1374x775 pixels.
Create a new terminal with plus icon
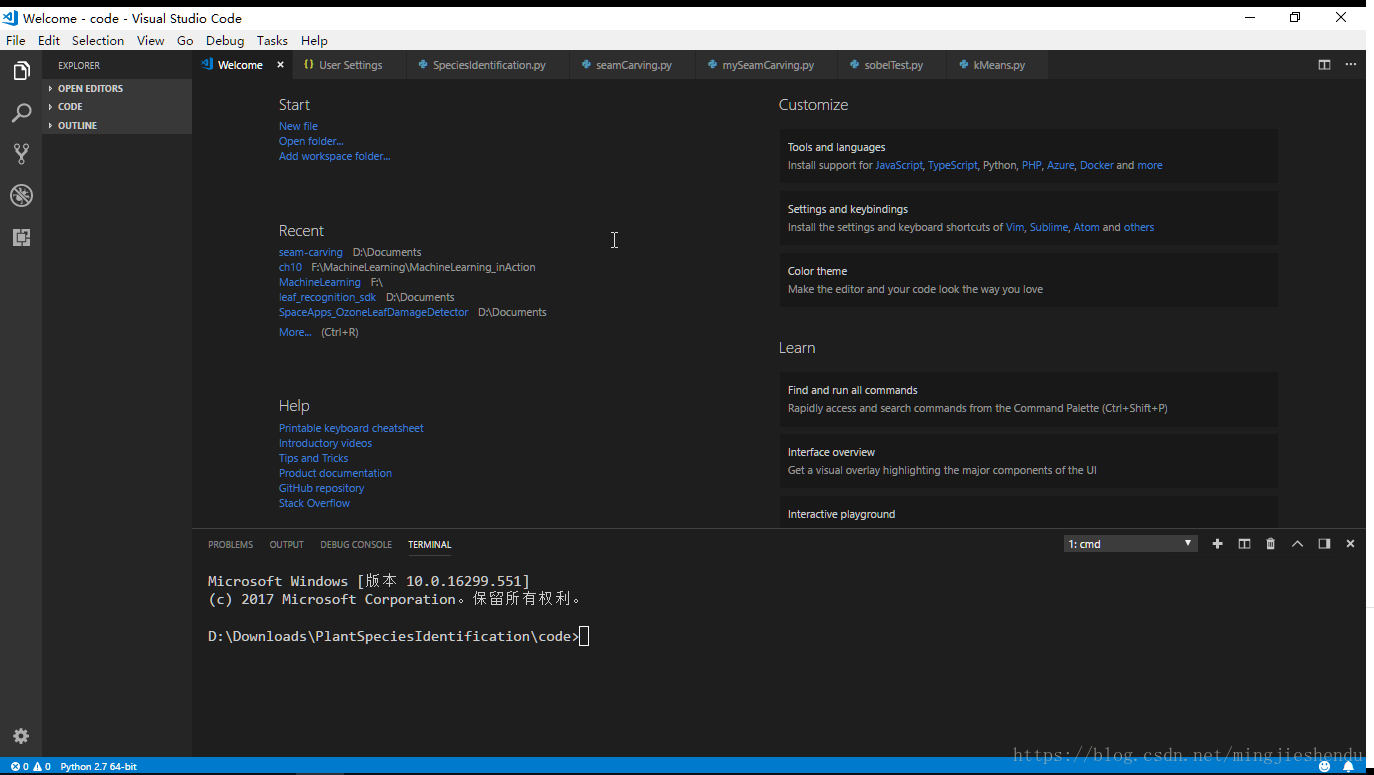tap(1217, 544)
